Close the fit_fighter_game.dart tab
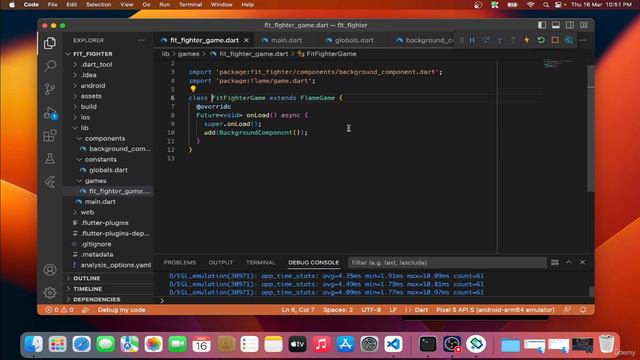This screenshot has width=640, height=360. tap(246, 40)
